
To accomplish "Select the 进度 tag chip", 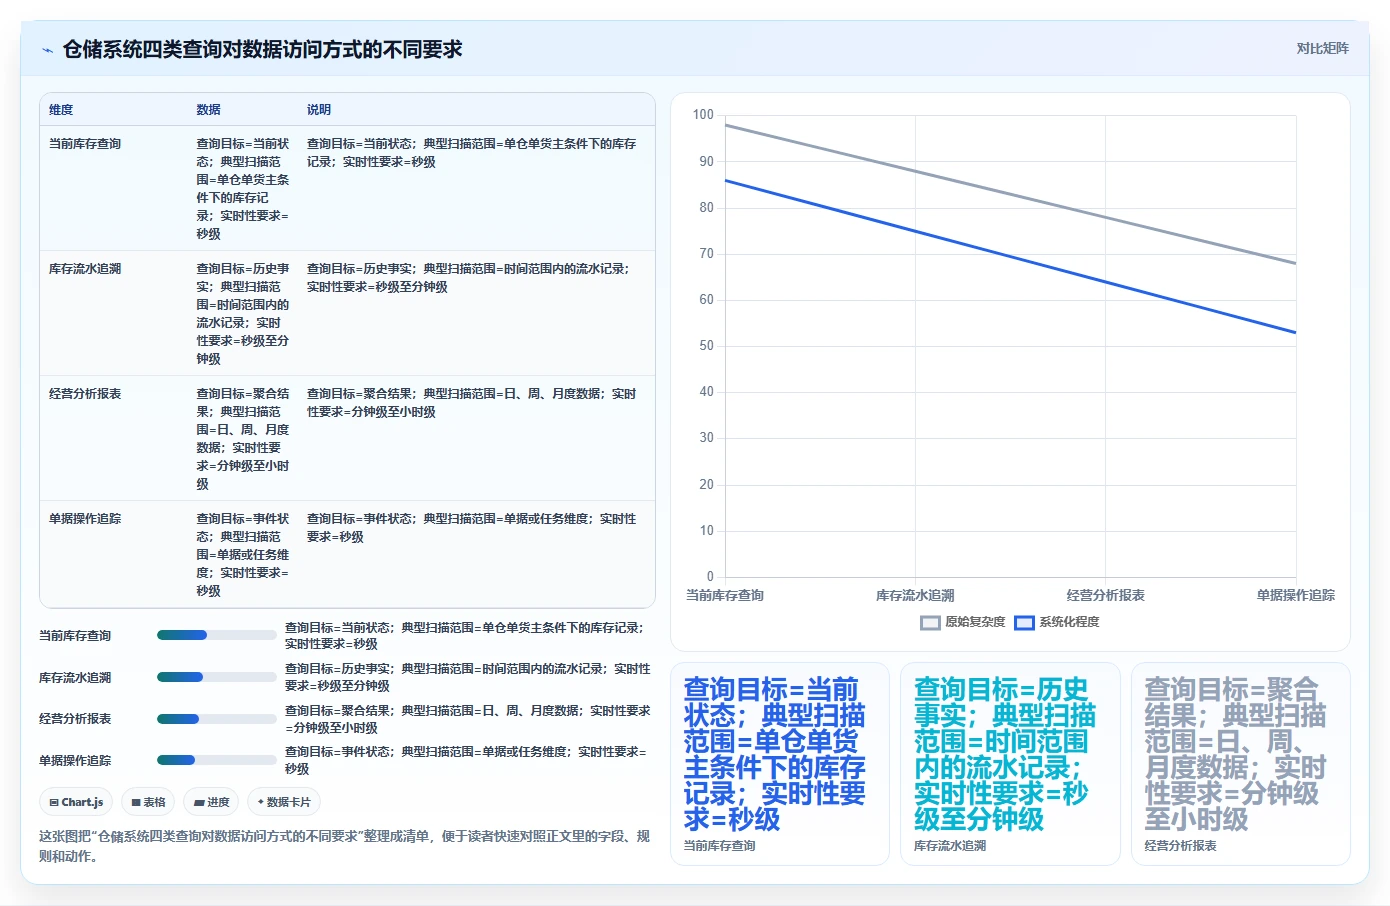I will click(x=211, y=802).
